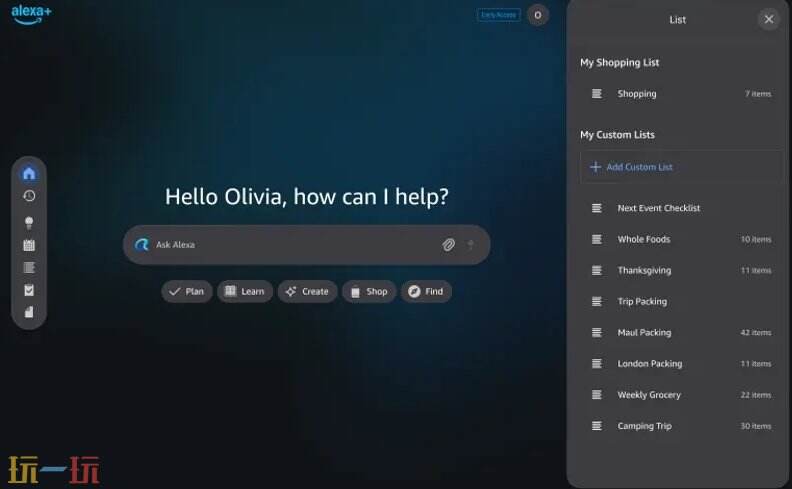
Task: Click the list icon beside Weekly Grocery
Action: coord(597,395)
